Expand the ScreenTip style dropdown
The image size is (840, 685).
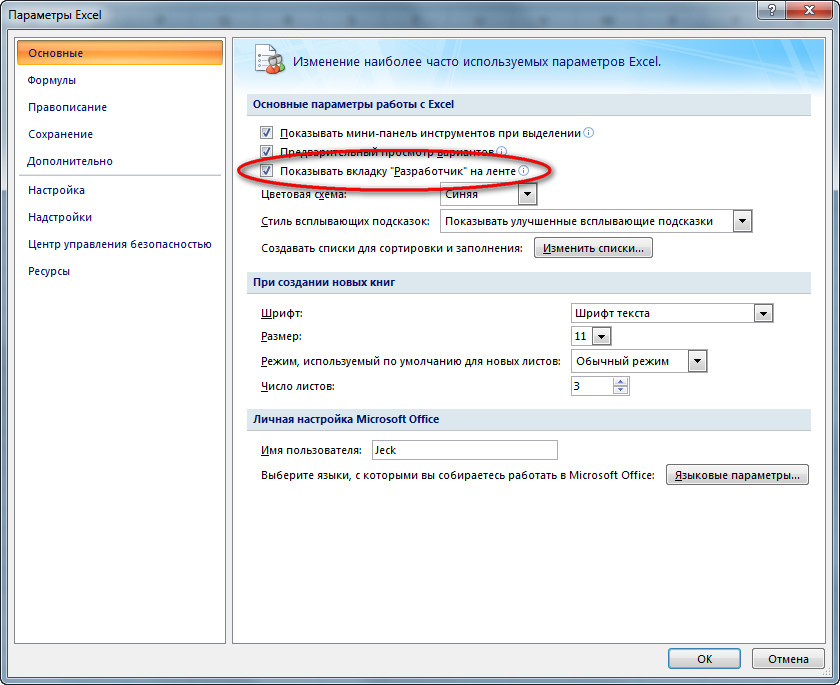point(741,221)
